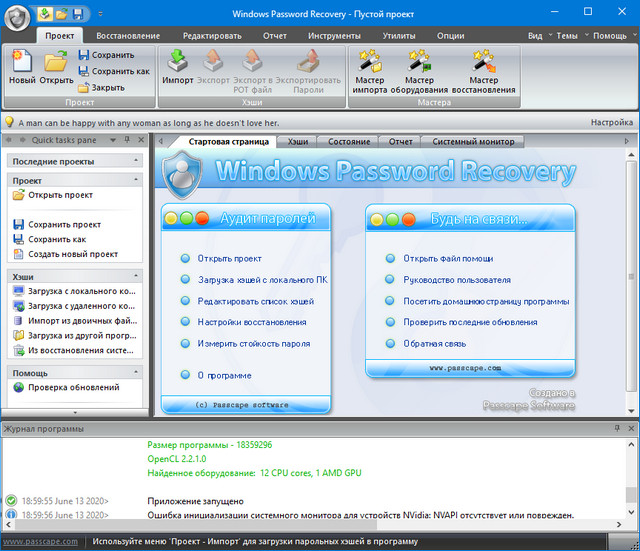Click the round application menu orb button
This screenshot has width=640, height=551.
point(15,15)
